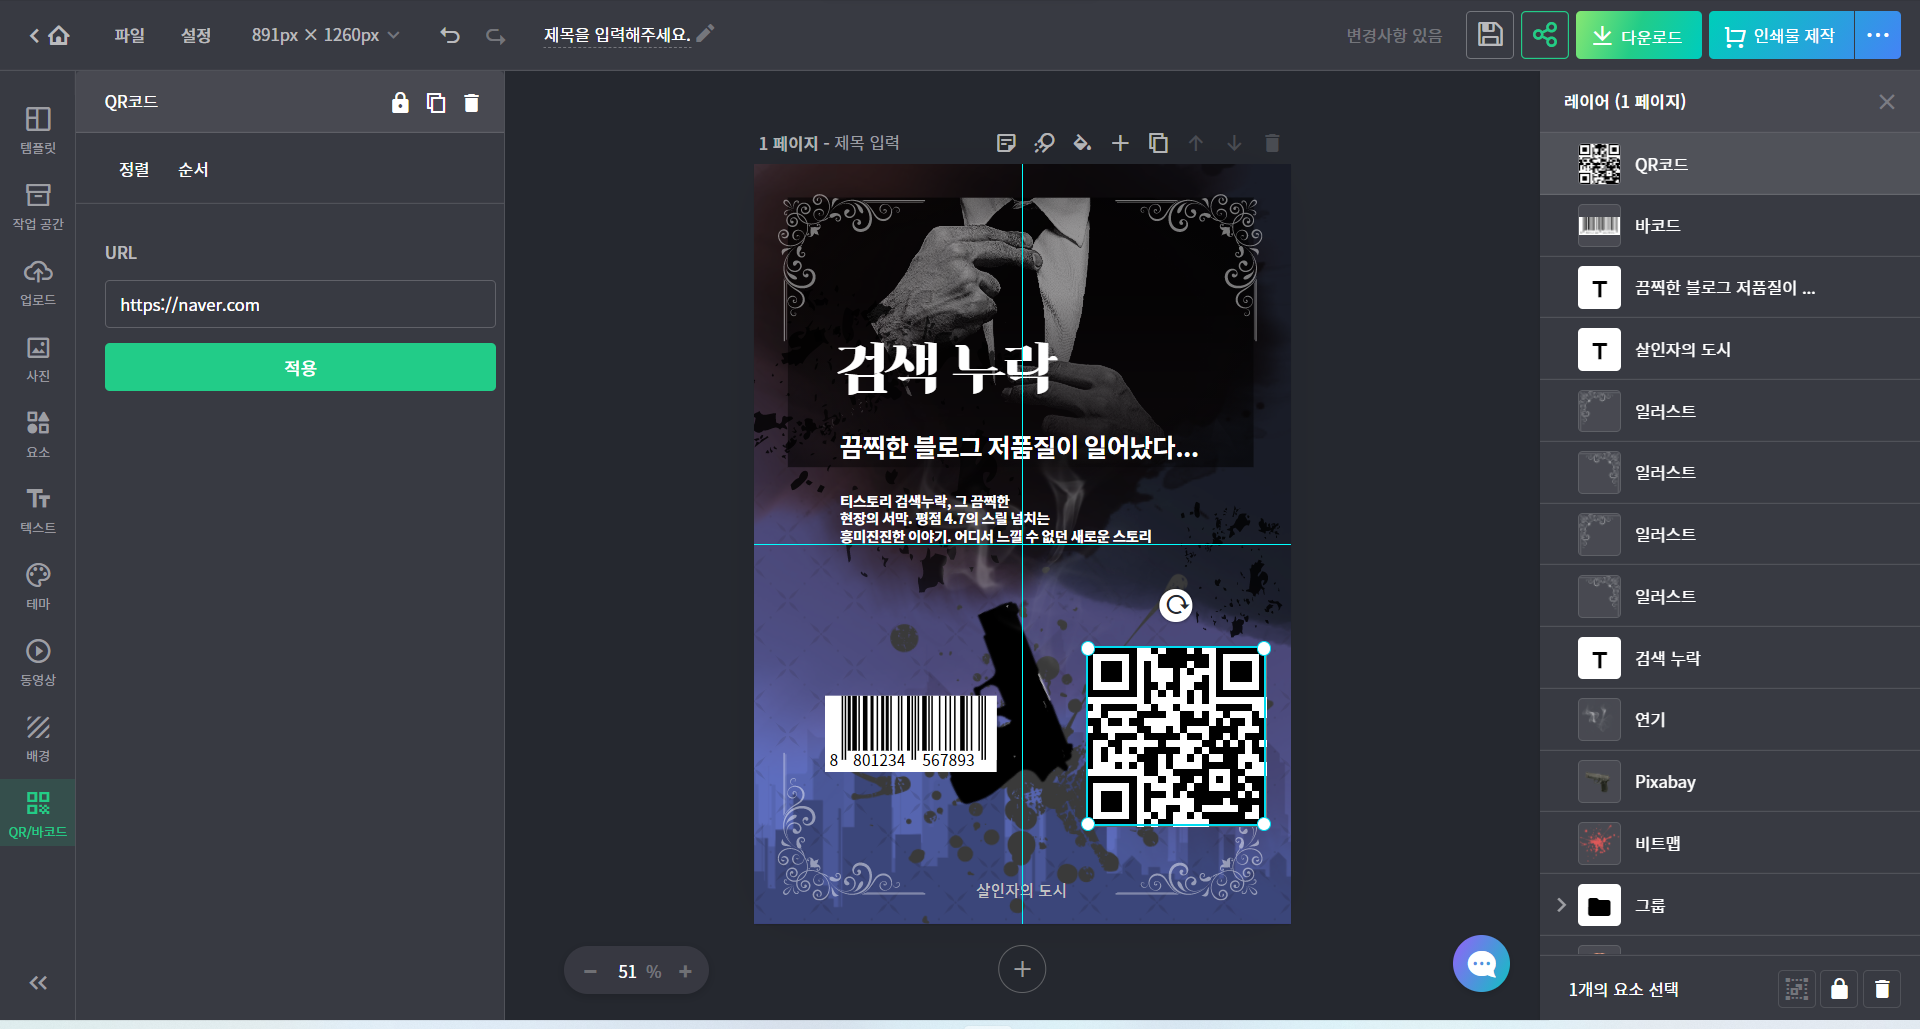Open page memo note icon
This screenshot has height=1029, width=1920.
1006,143
